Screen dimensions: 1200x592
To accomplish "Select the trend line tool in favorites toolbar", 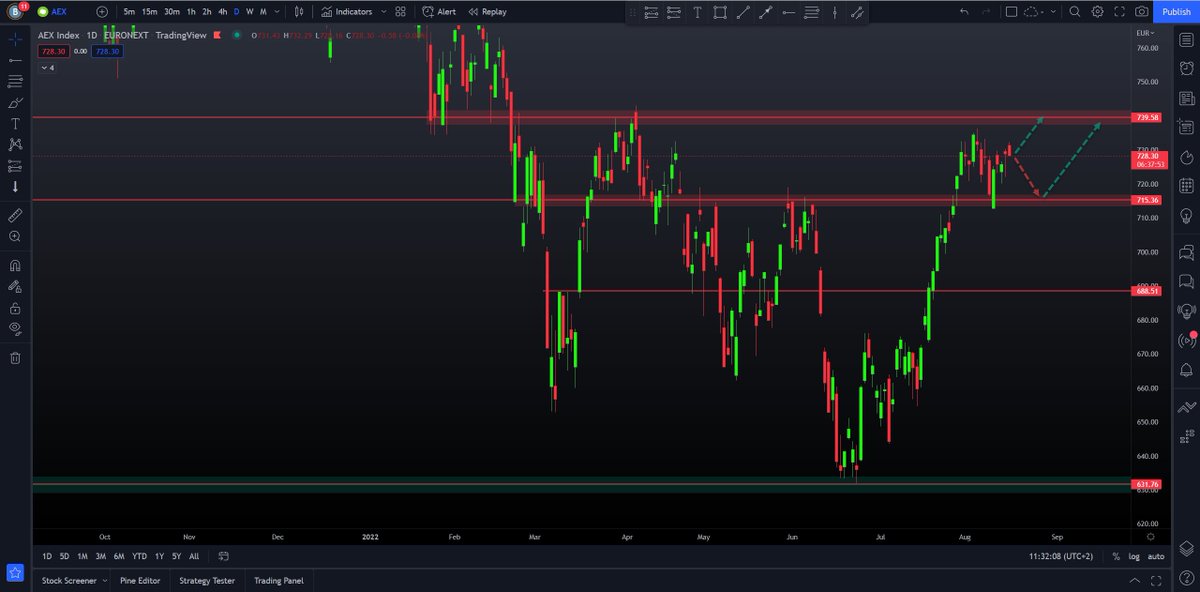I will point(742,13).
